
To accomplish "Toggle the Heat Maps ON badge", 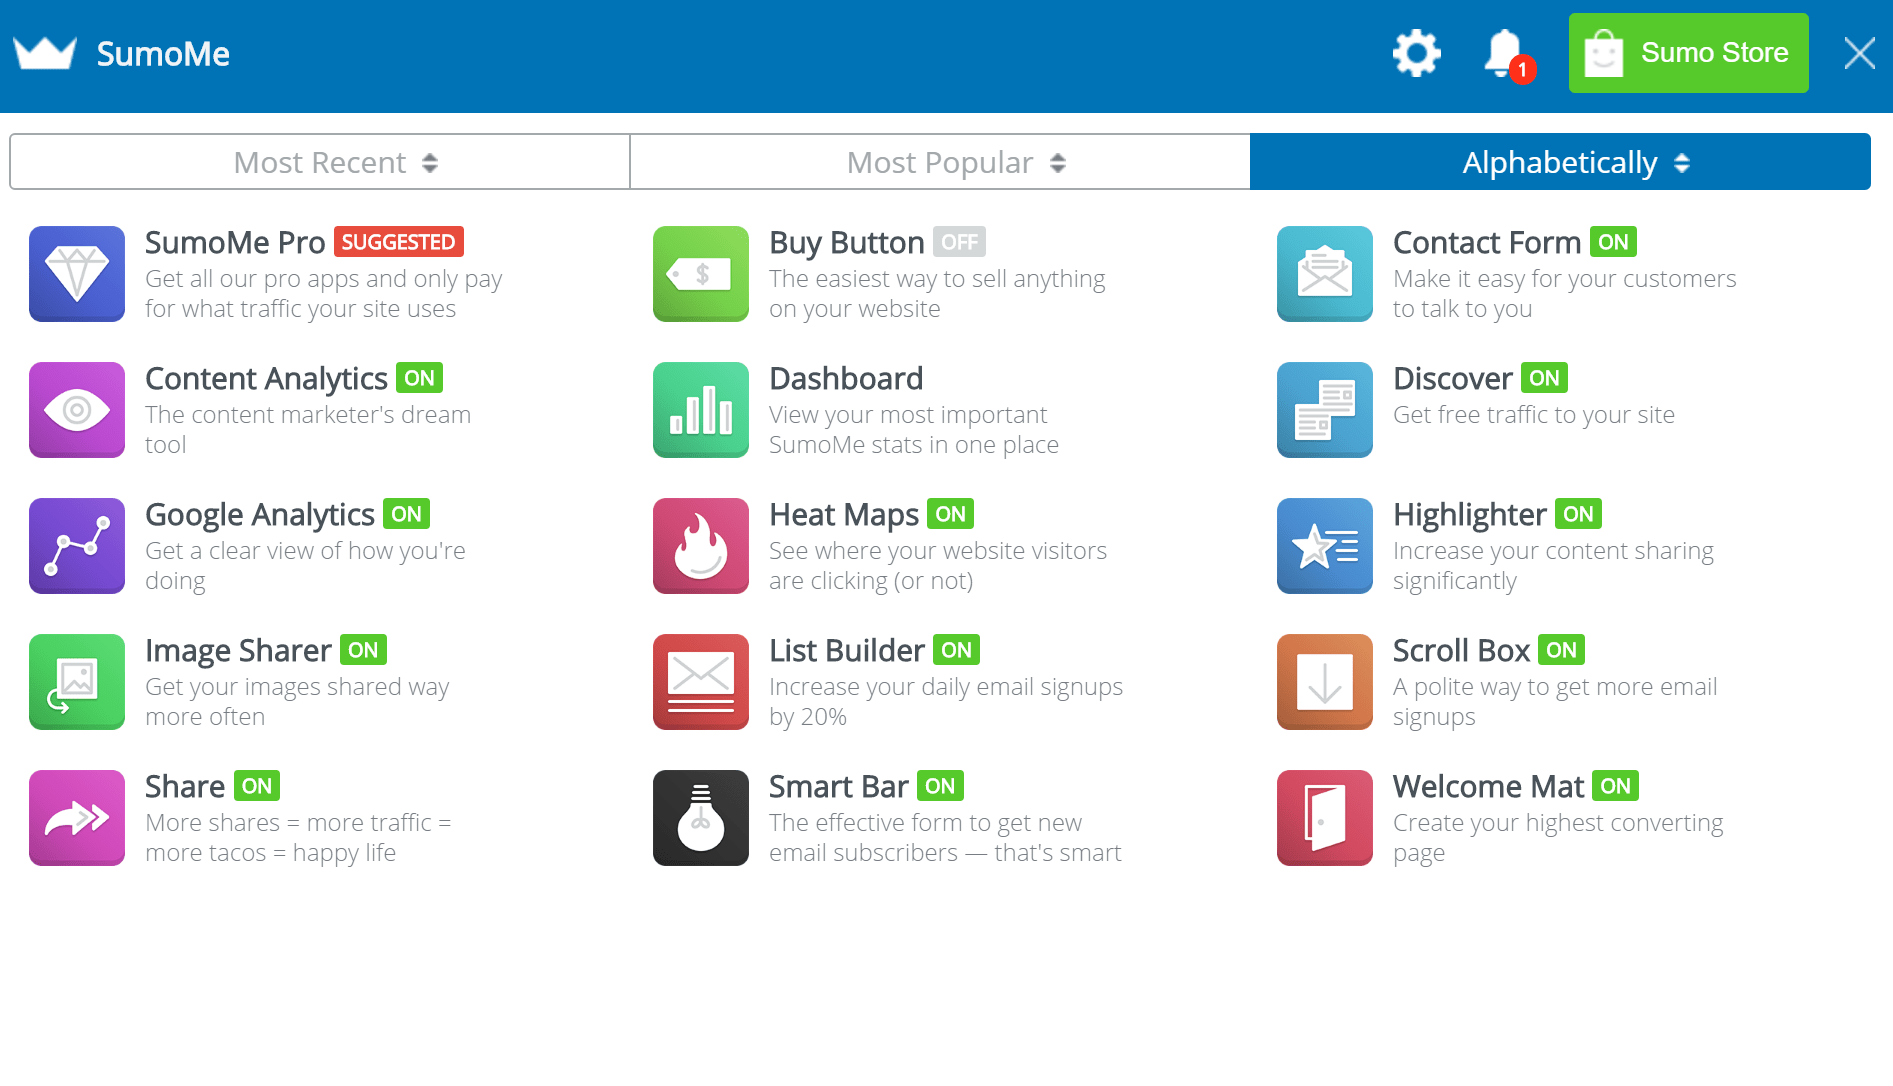I will click(950, 514).
